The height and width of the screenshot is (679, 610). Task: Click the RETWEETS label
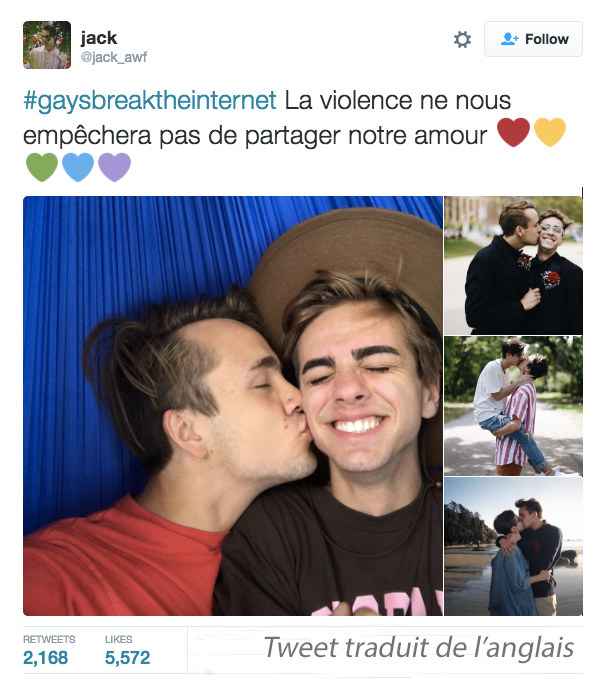pos(49,639)
